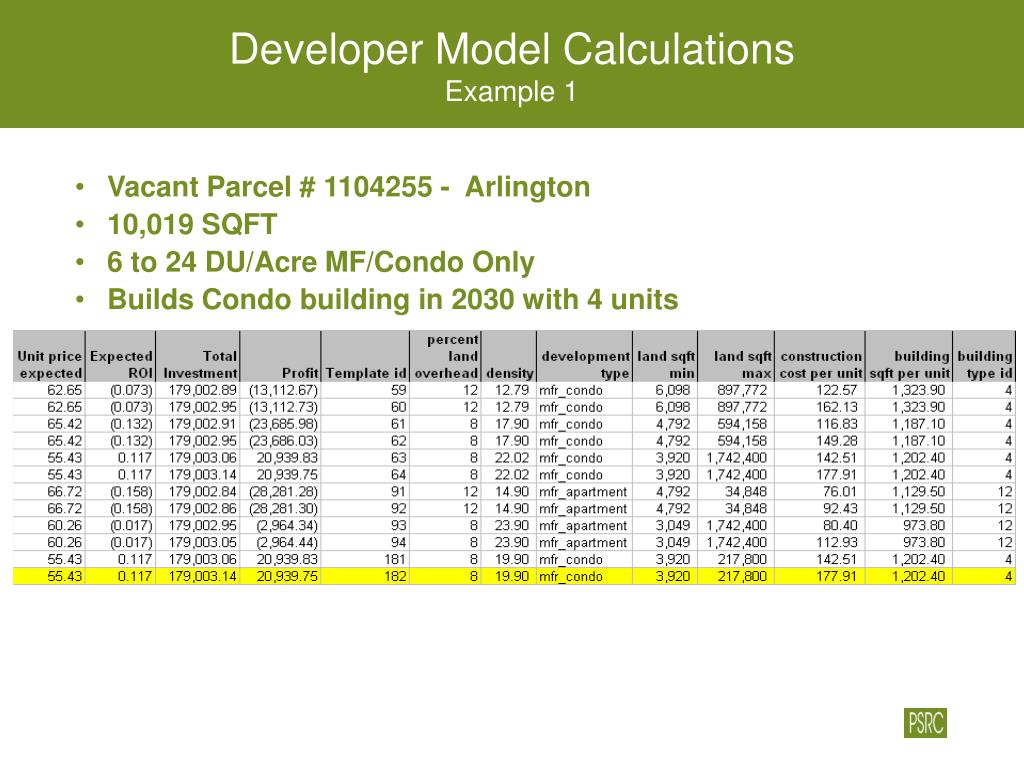Click construction cost cell '112.93'

(x=820, y=543)
